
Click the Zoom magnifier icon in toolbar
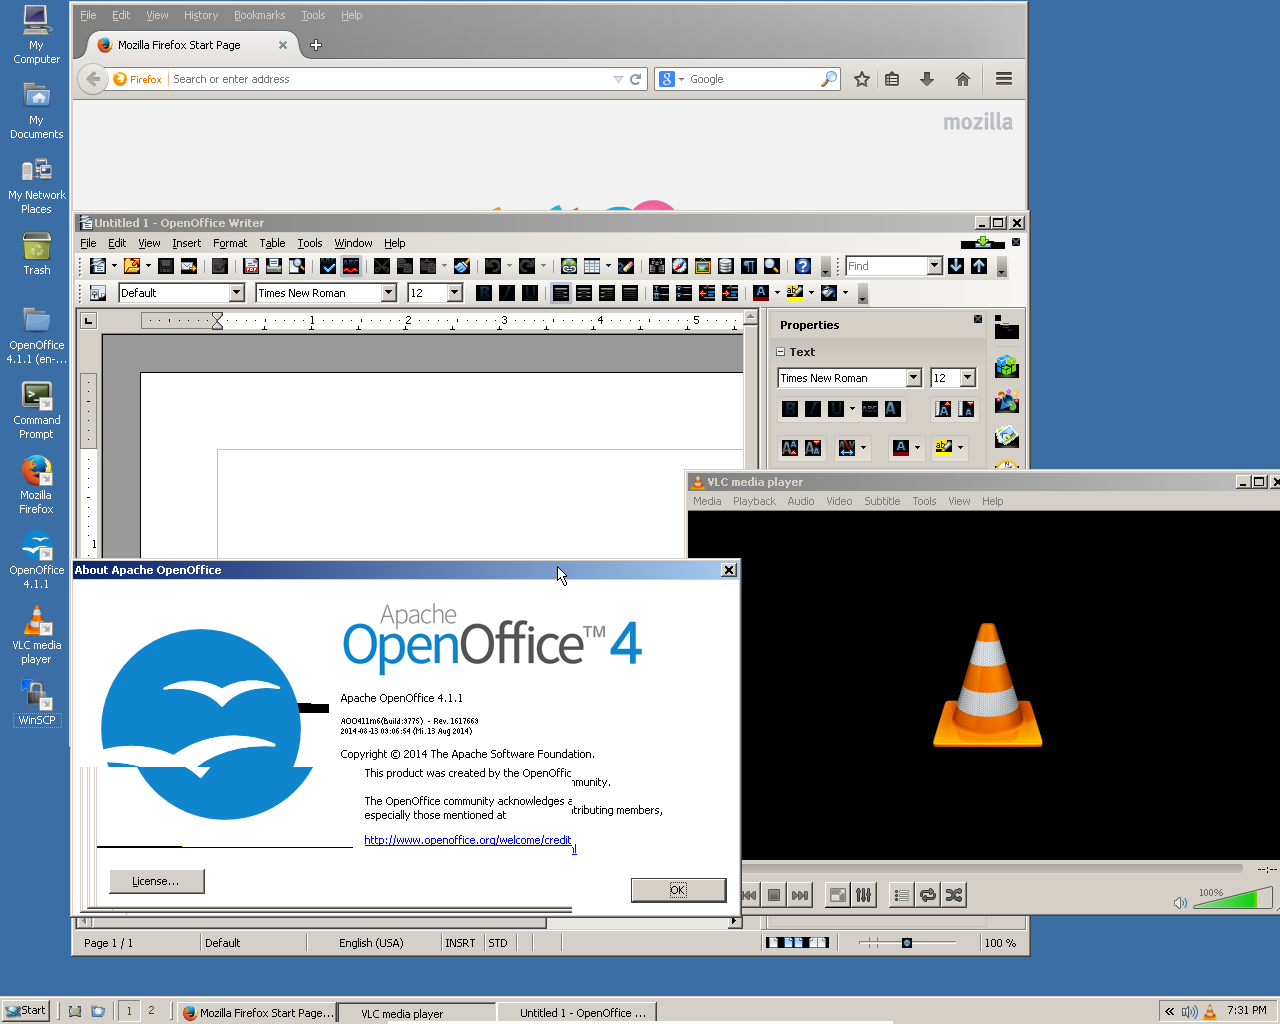point(771,266)
